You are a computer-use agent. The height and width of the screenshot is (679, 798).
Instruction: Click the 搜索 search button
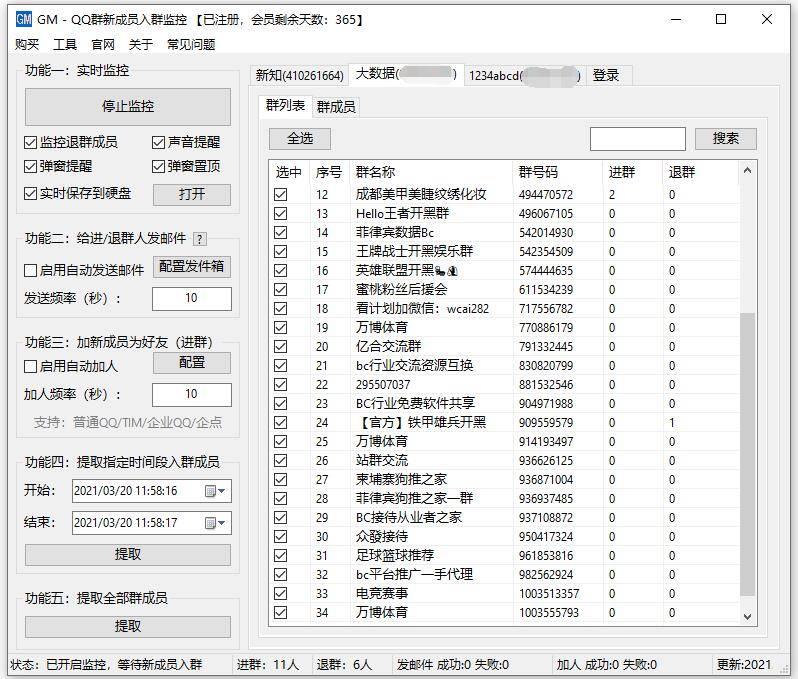[x=725, y=139]
